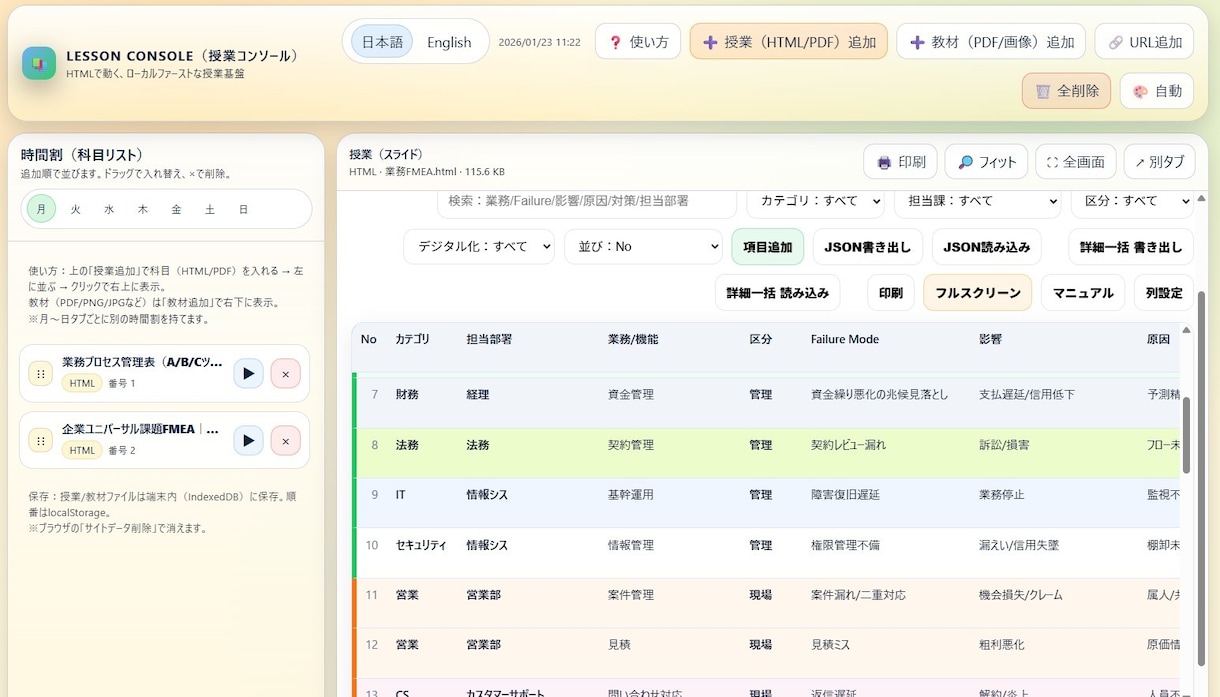Screen dimensions: 1220x697
Task: Click the Failure Mode column header
Action: 845,340
